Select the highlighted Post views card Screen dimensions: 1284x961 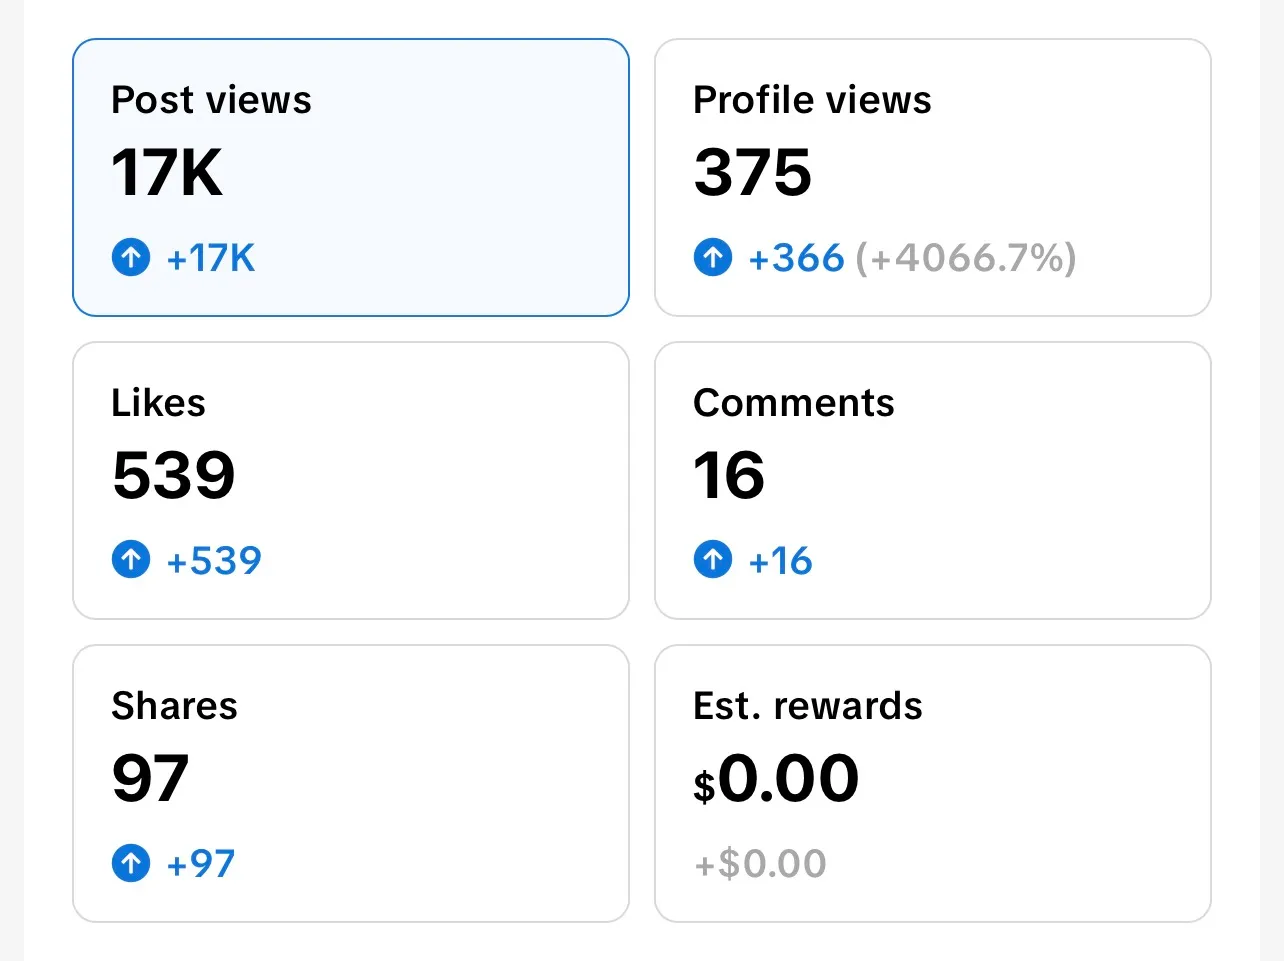click(350, 177)
